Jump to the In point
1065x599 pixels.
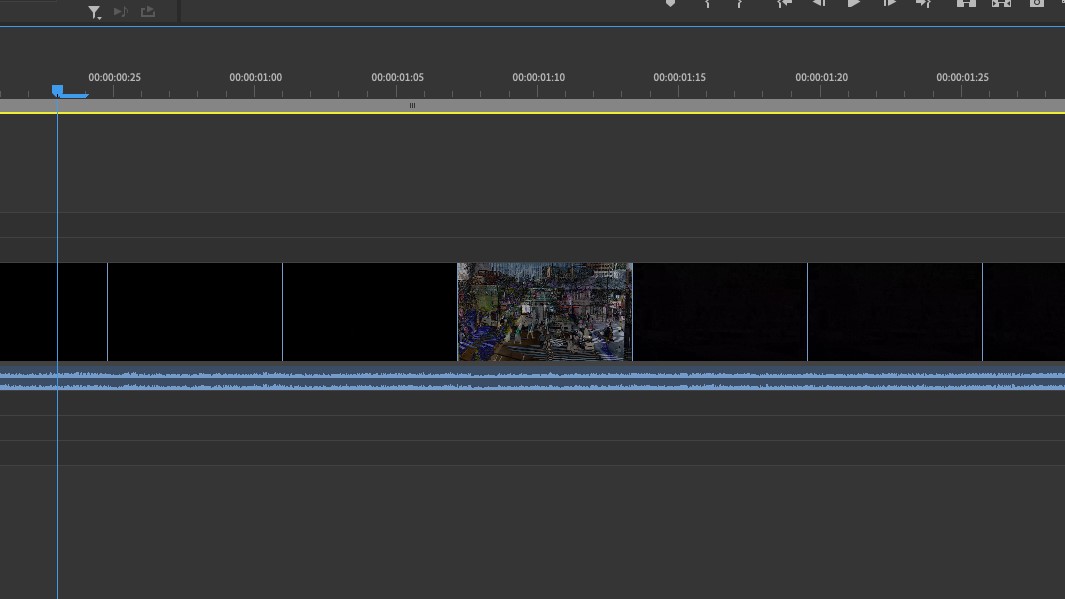(x=784, y=3)
